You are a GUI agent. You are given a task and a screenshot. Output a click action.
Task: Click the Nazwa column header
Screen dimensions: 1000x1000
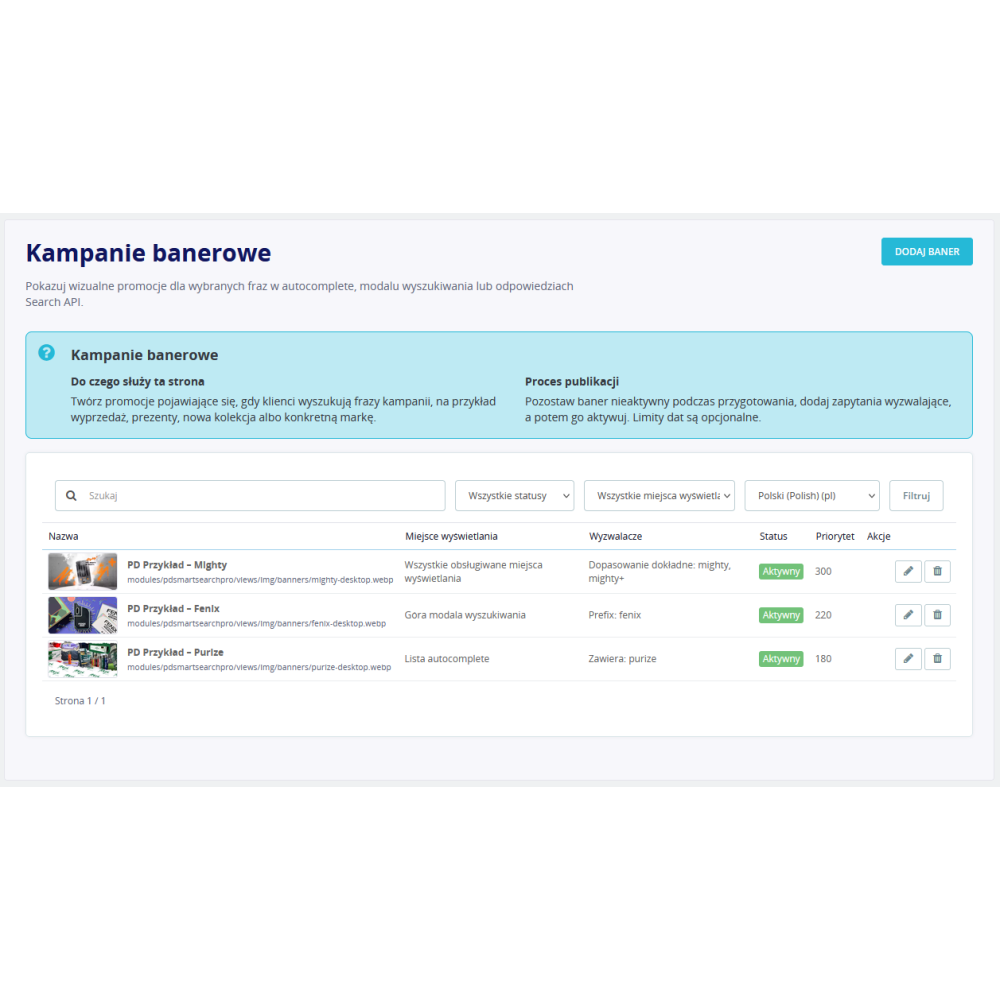tap(63, 536)
